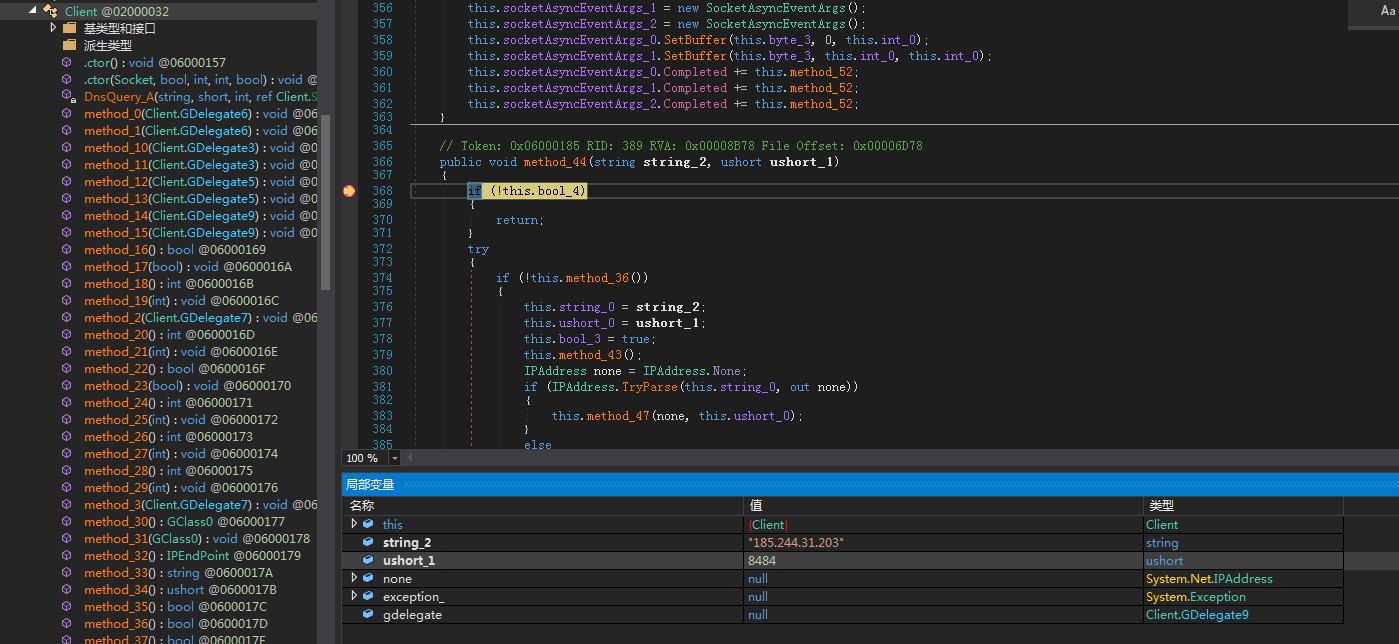
Task: Click the string_2 variable icon in locals
Action: pyautogui.click(x=368, y=542)
